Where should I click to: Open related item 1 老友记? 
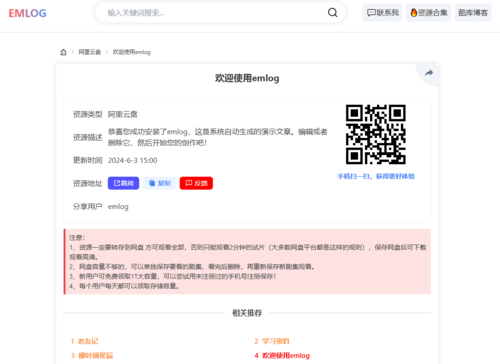[85, 341]
